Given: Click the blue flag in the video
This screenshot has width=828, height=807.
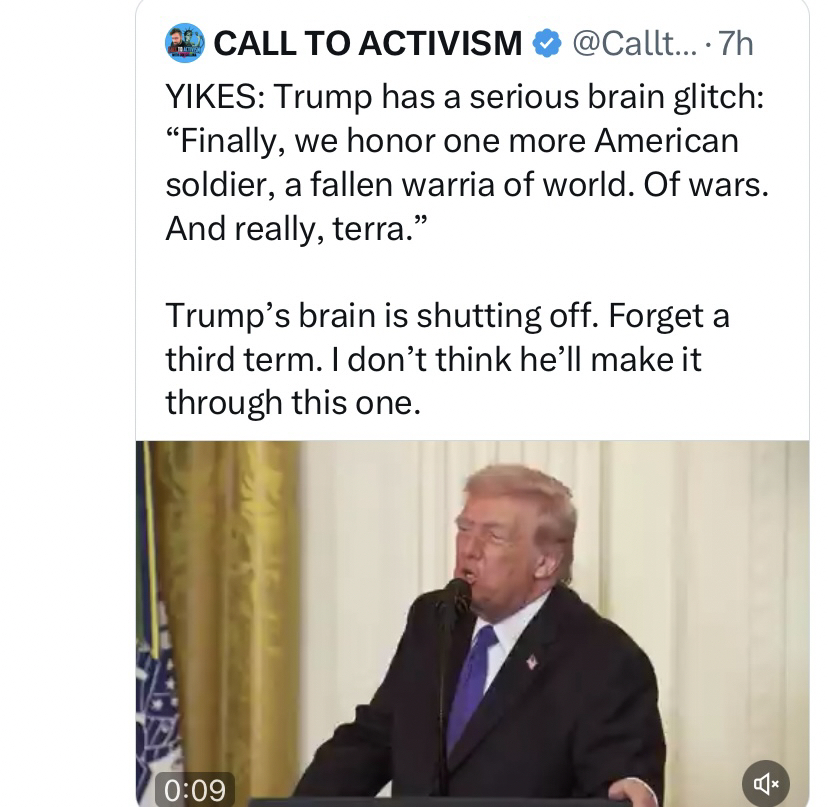Looking at the screenshot, I should click(153, 687).
